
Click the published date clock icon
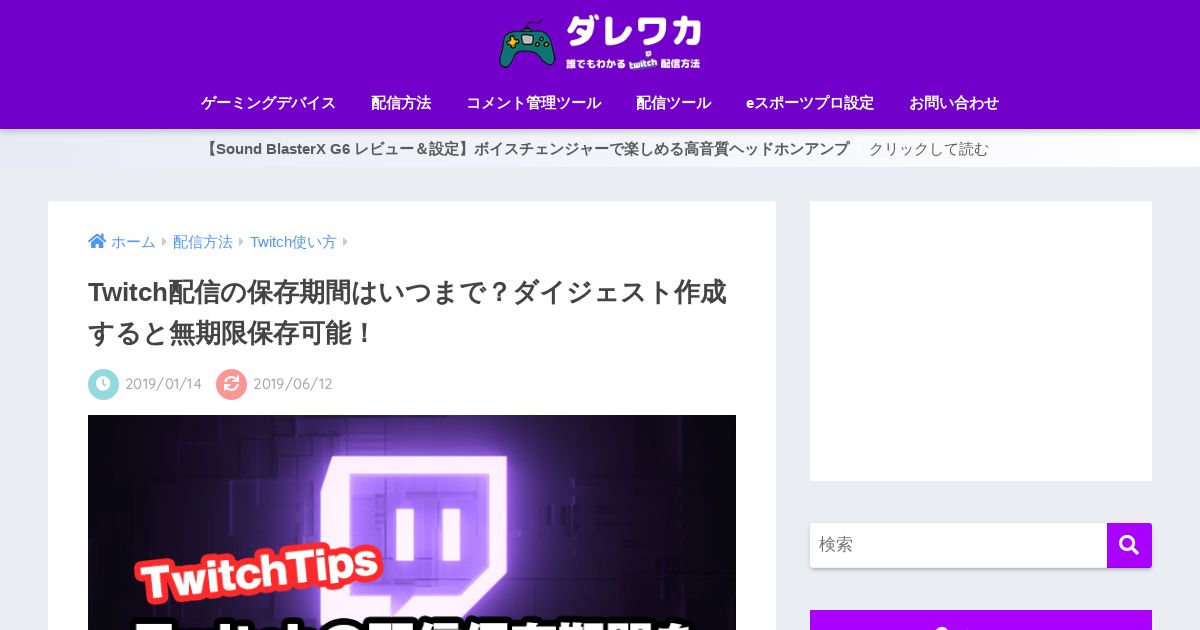click(103, 384)
